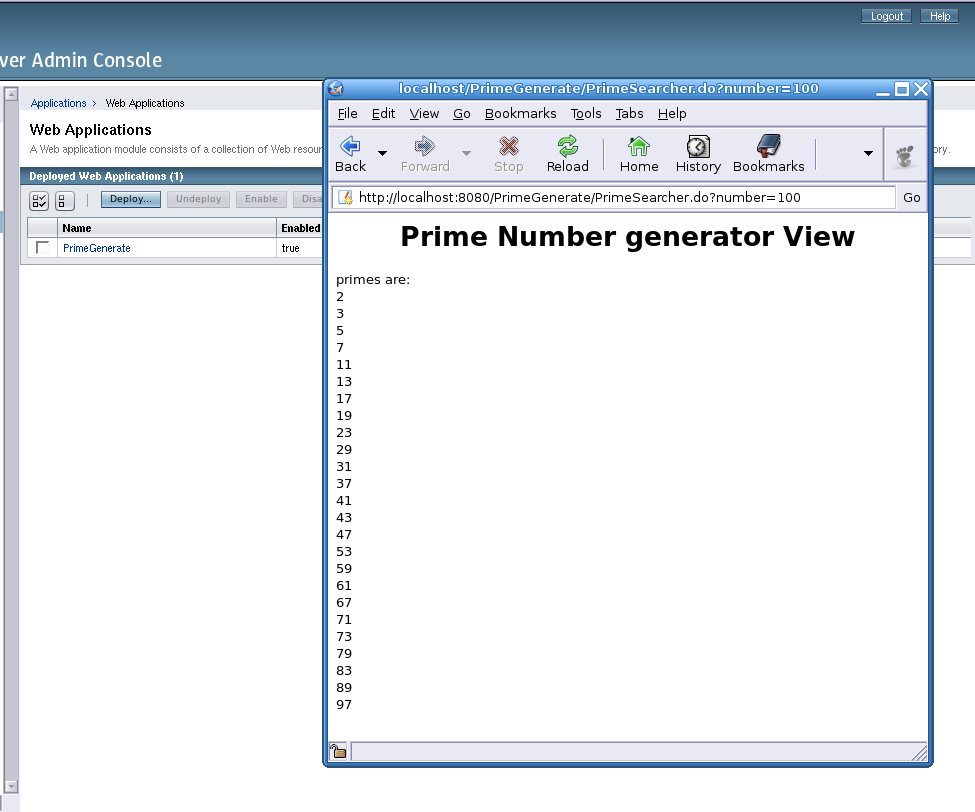Tick the PrimeGenerate row checkbox
The image size is (975, 812).
(x=43, y=247)
